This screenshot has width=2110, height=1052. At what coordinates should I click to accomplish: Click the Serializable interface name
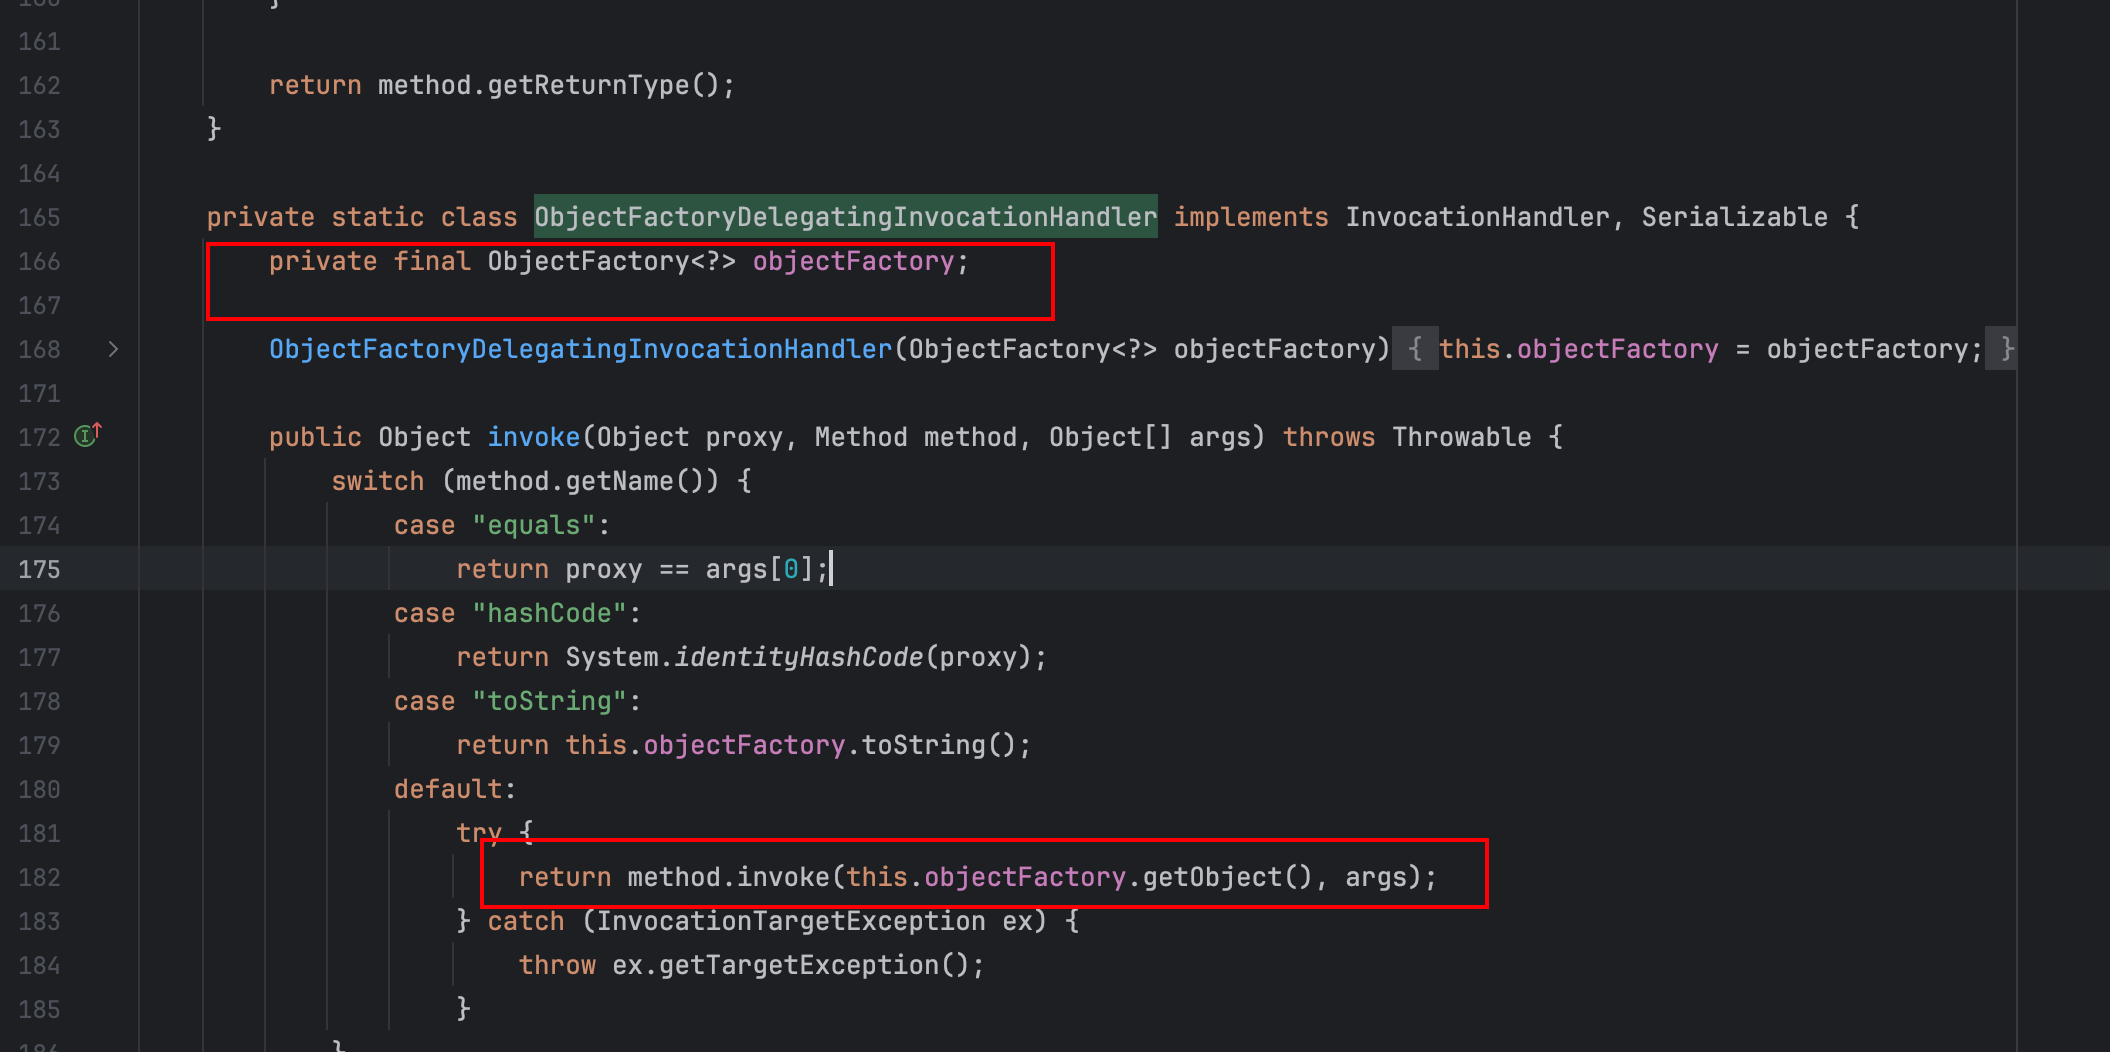point(1733,217)
